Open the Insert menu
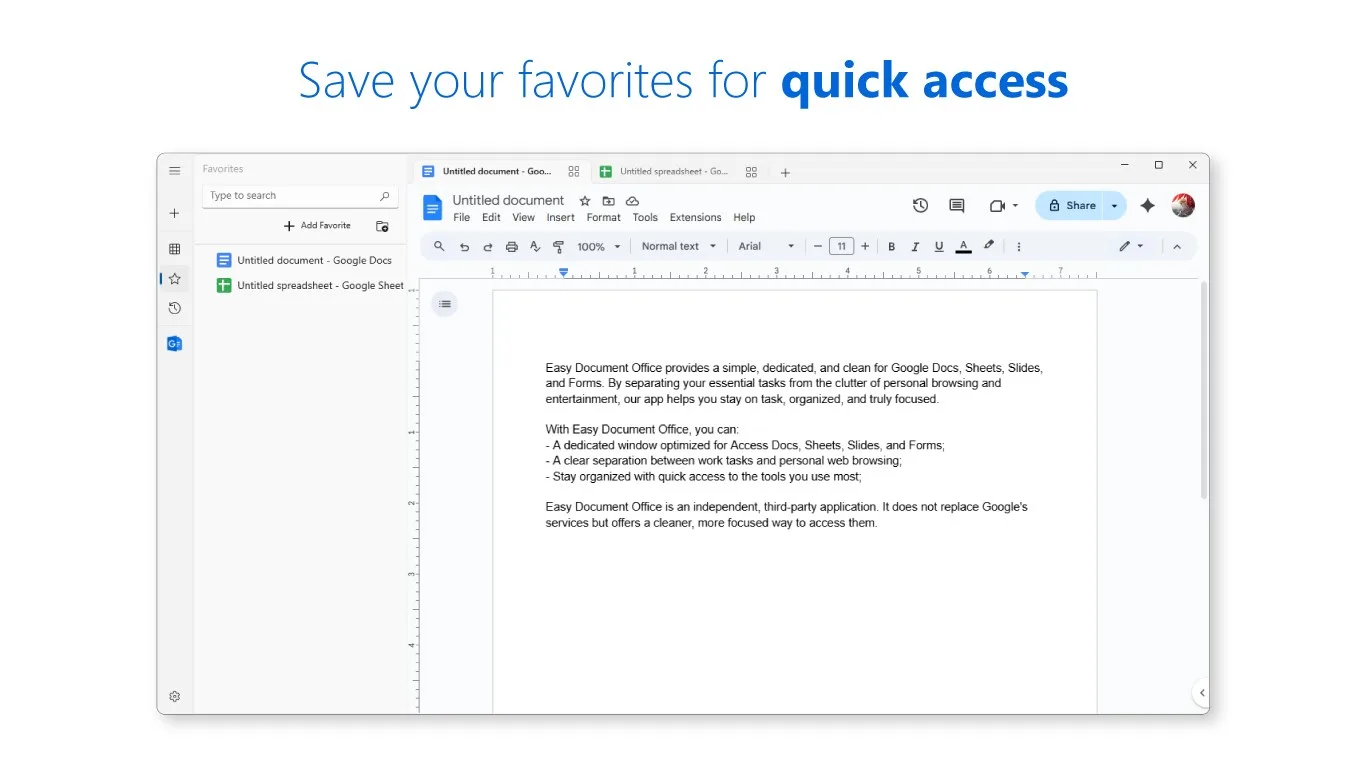Screen dimensions: 1366x768 [x=561, y=217]
